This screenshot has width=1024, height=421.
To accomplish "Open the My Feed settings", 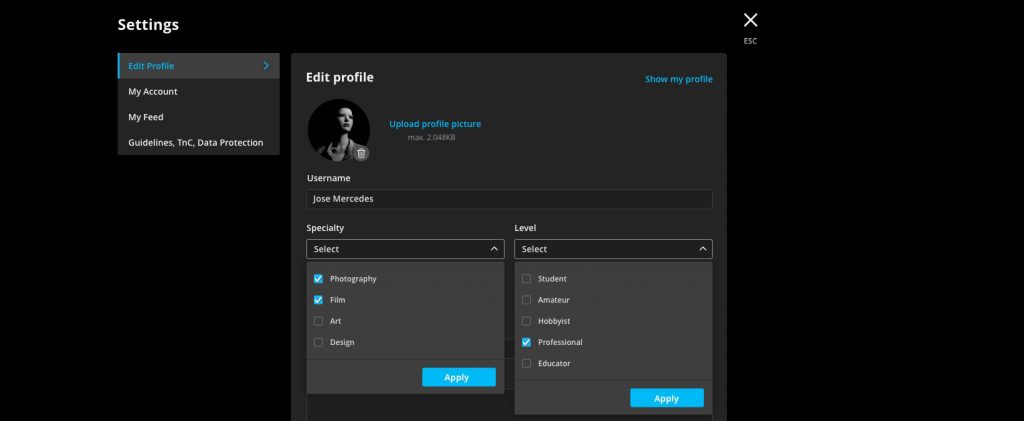I will pos(199,117).
